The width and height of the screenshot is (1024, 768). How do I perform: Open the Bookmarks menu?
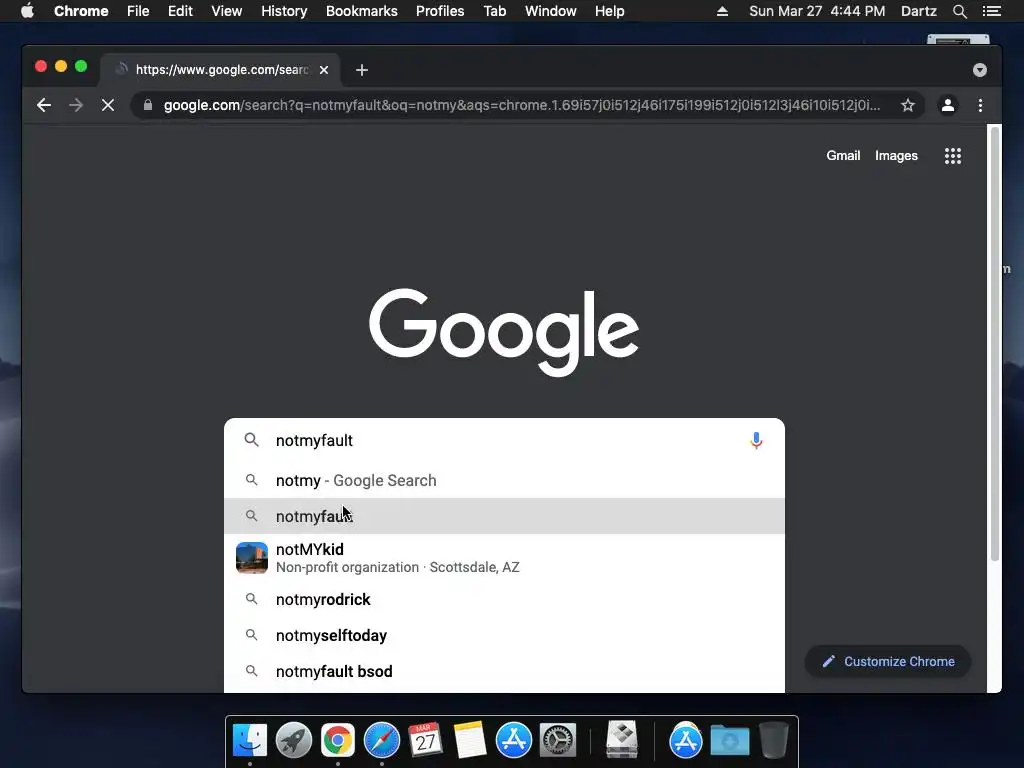point(362,11)
